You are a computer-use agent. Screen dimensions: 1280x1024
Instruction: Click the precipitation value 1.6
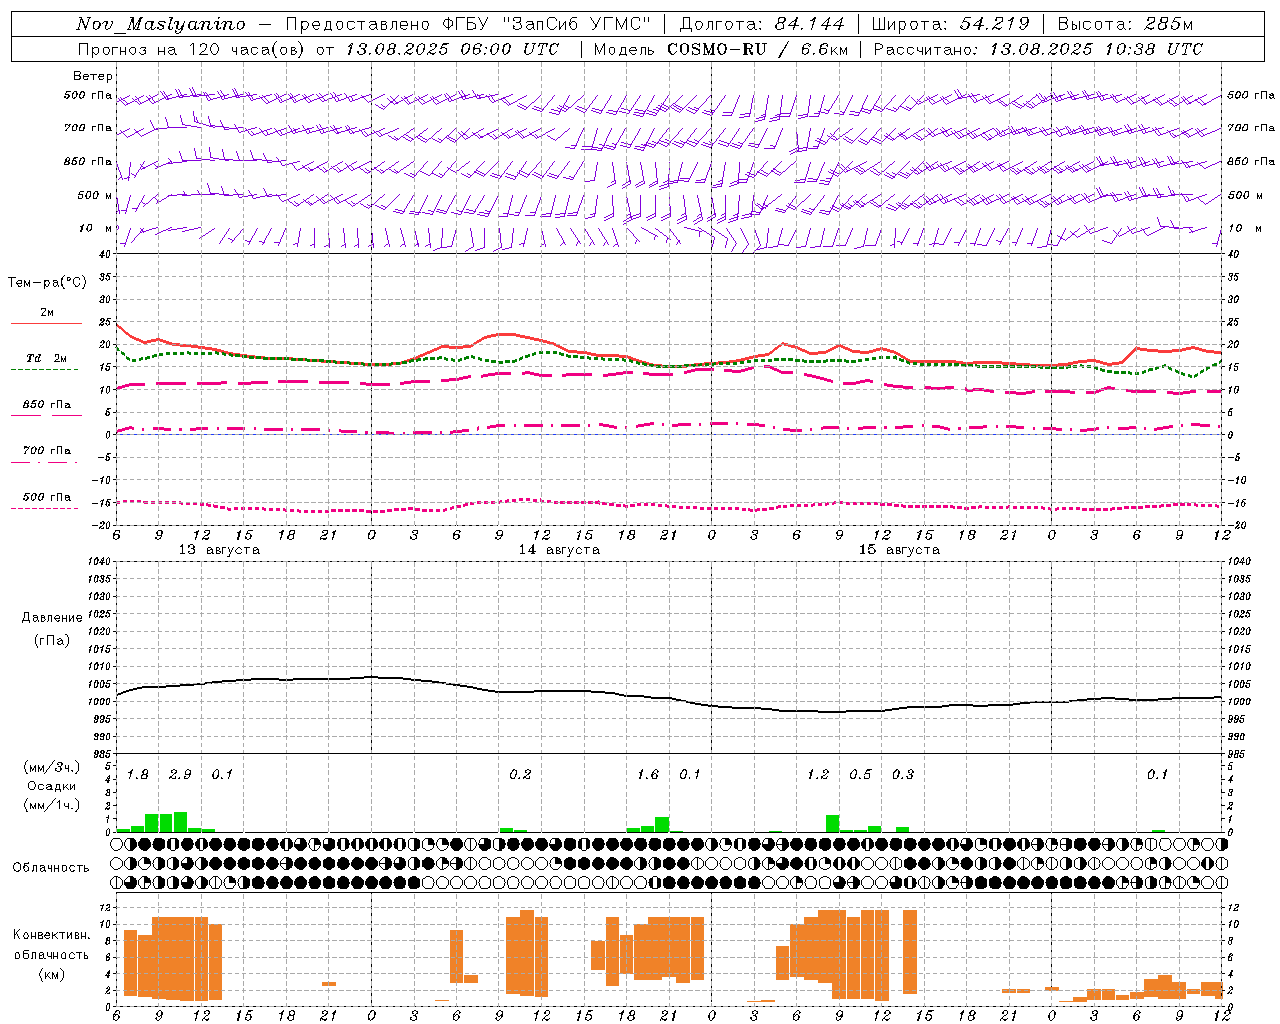648,775
